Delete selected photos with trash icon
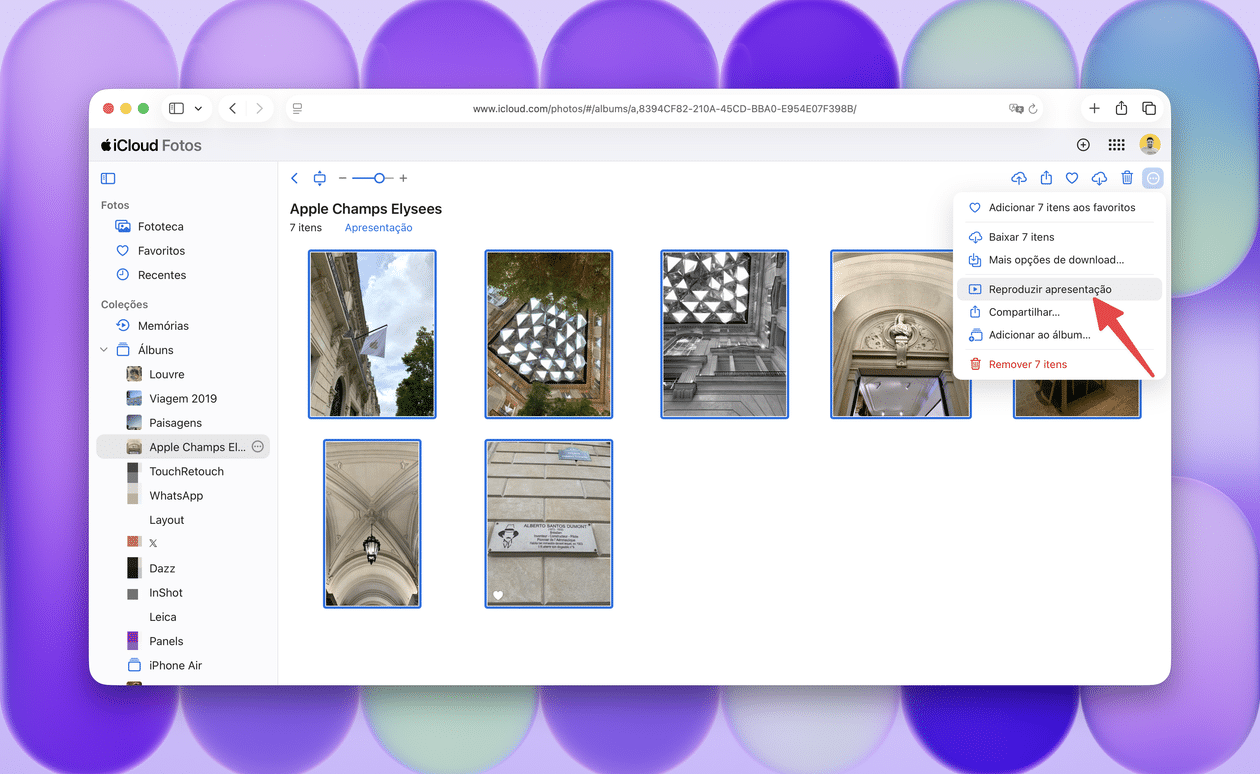The width and height of the screenshot is (1260, 774). coord(1127,178)
